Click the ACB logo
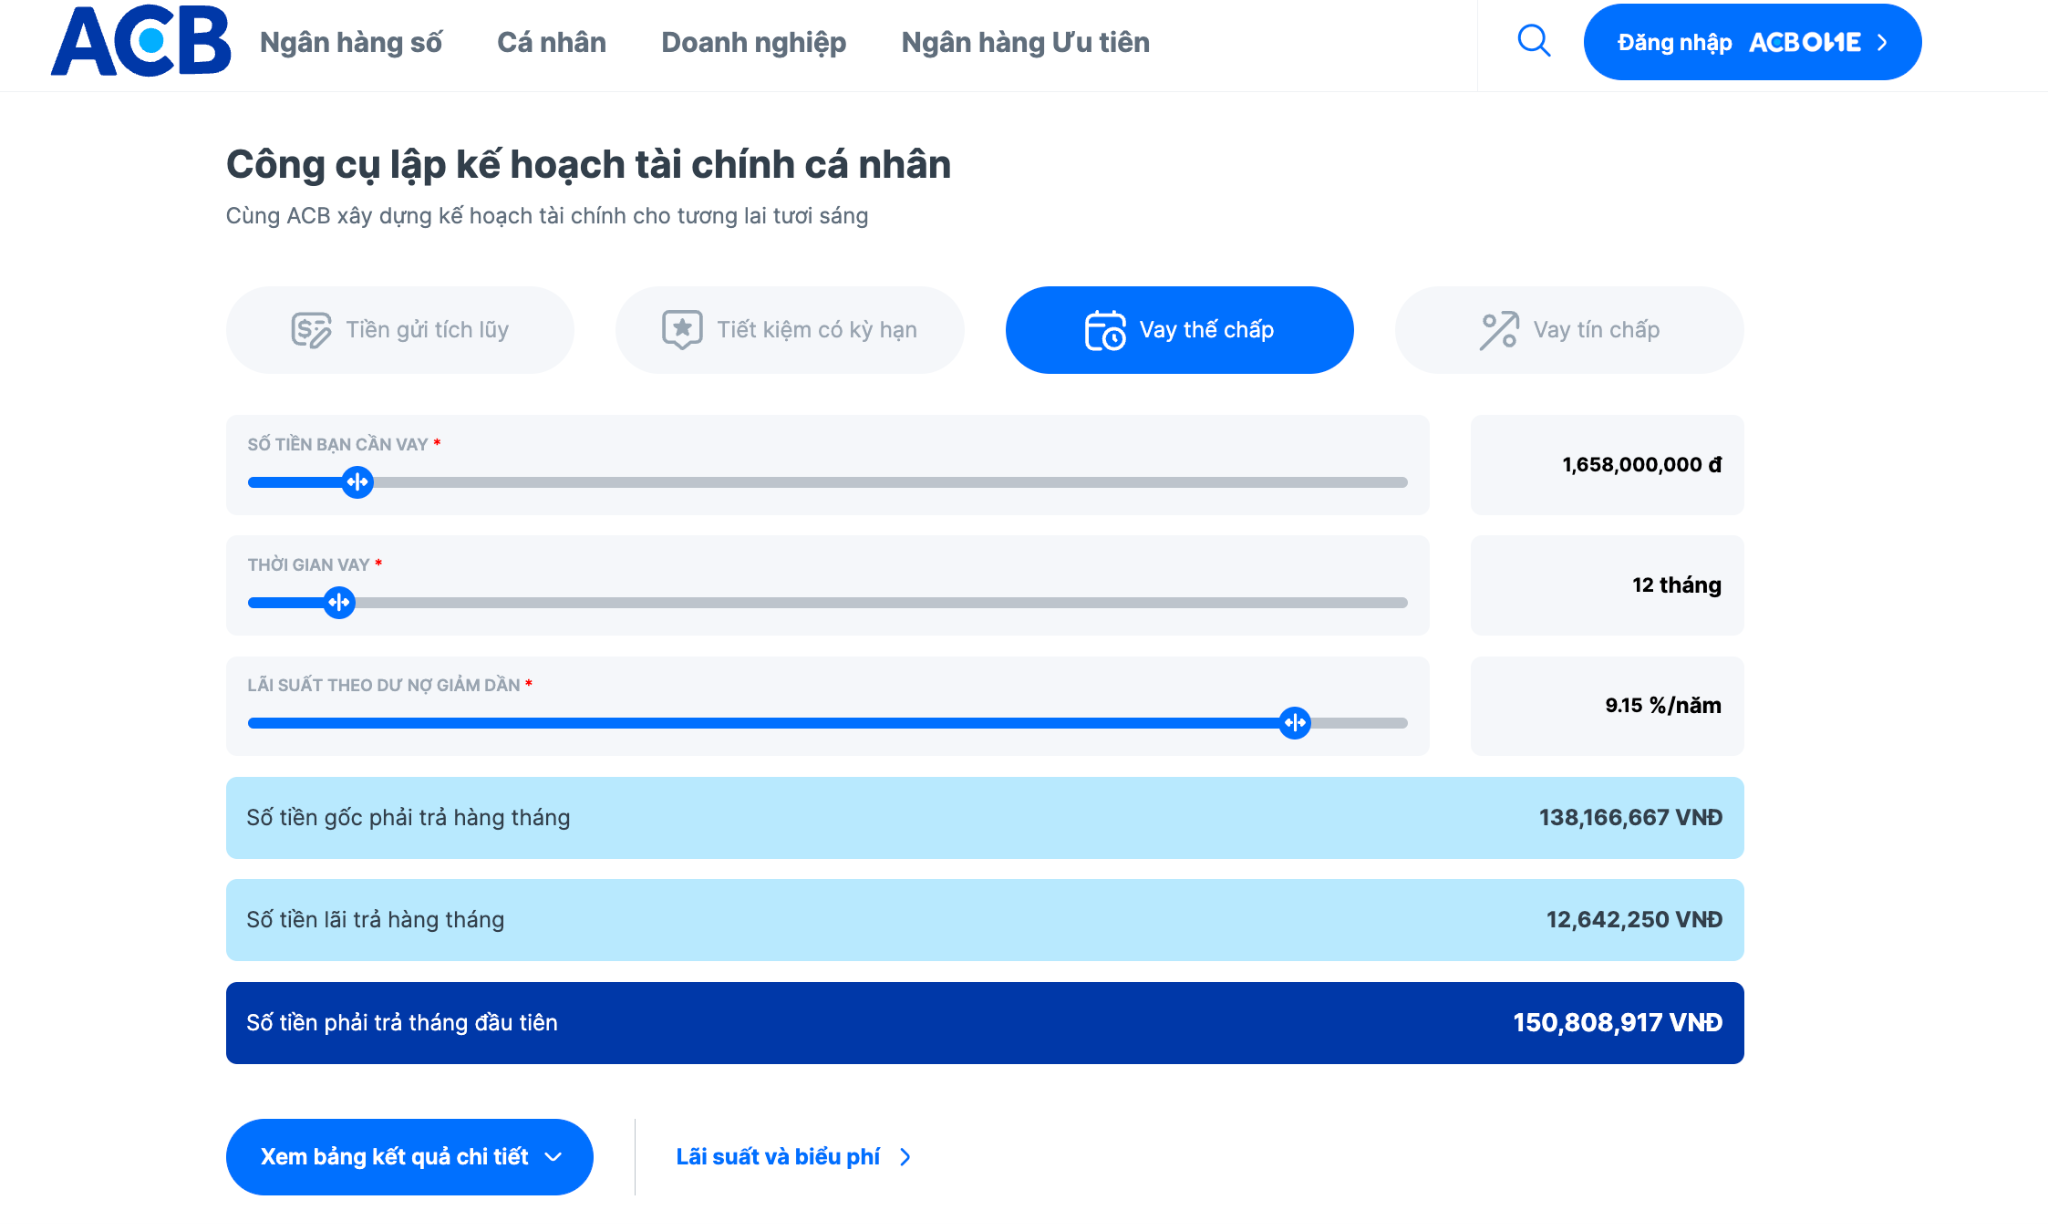The image size is (2048, 1224). (x=141, y=41)
